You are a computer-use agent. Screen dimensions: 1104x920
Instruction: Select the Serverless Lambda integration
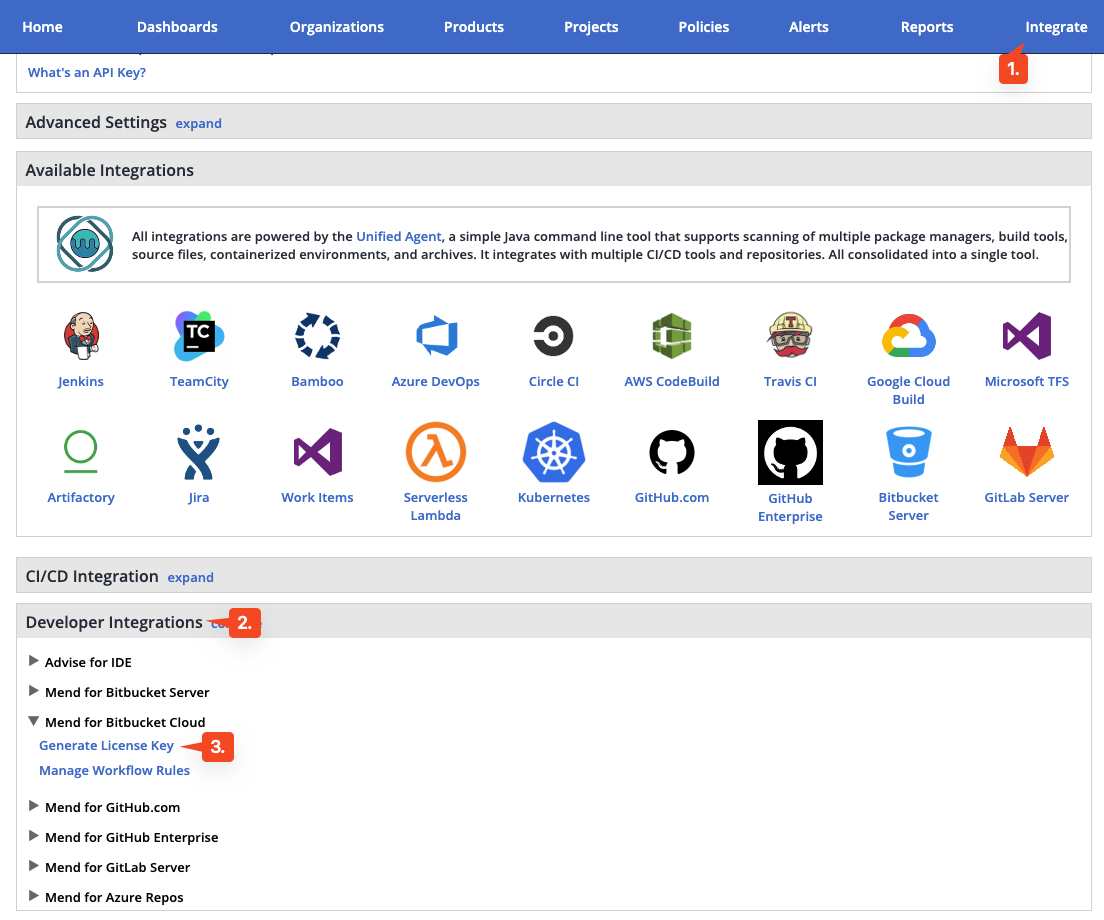[435, 452]
